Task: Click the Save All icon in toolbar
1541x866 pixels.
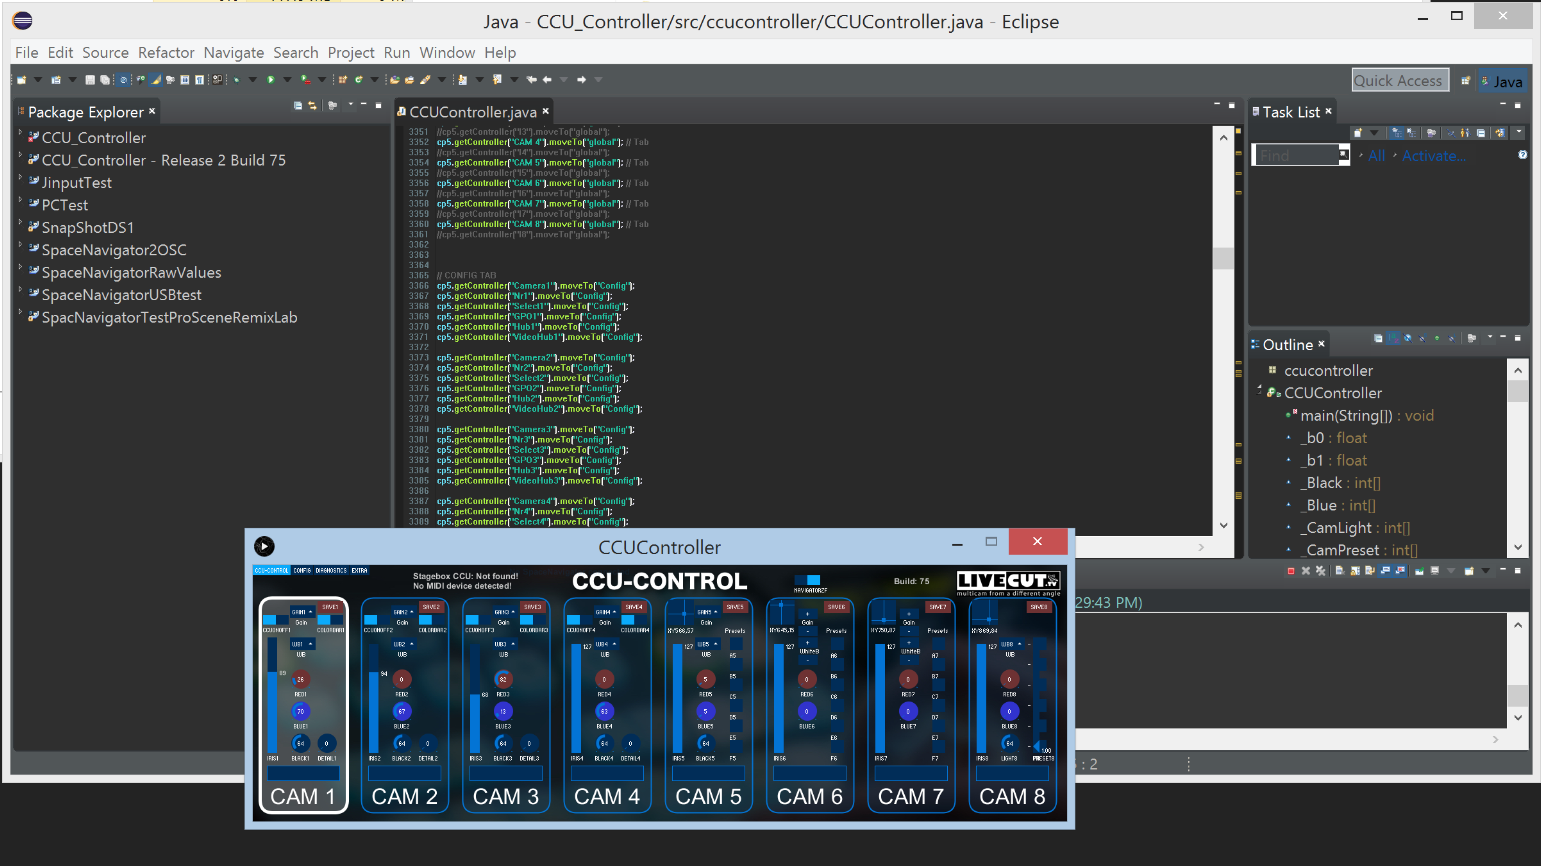Action: (x=103, y=80)
